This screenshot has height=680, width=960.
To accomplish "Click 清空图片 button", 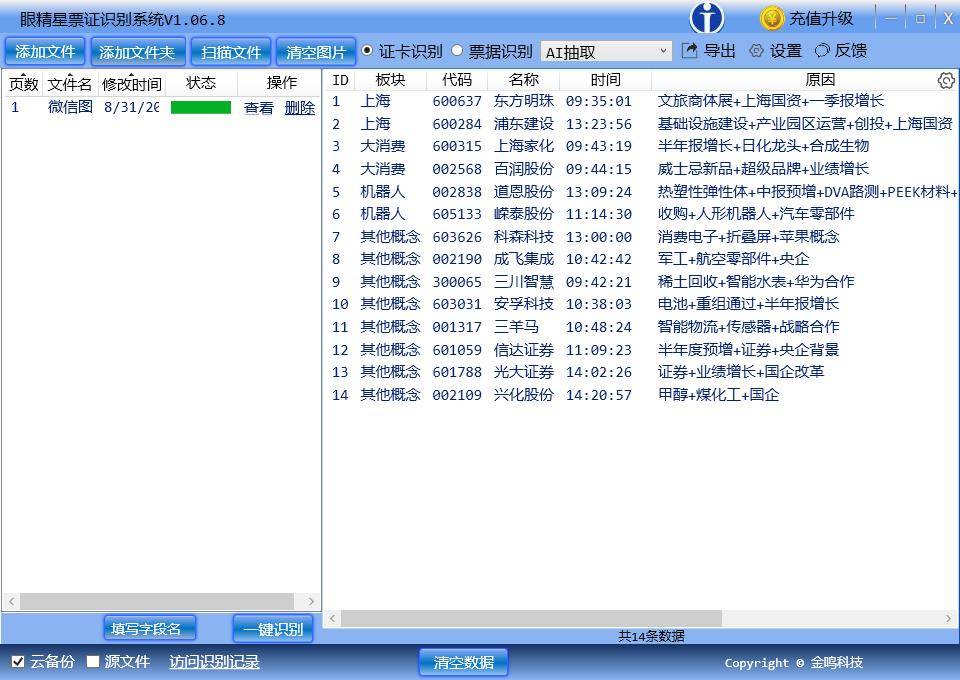I will click(315, 52).
